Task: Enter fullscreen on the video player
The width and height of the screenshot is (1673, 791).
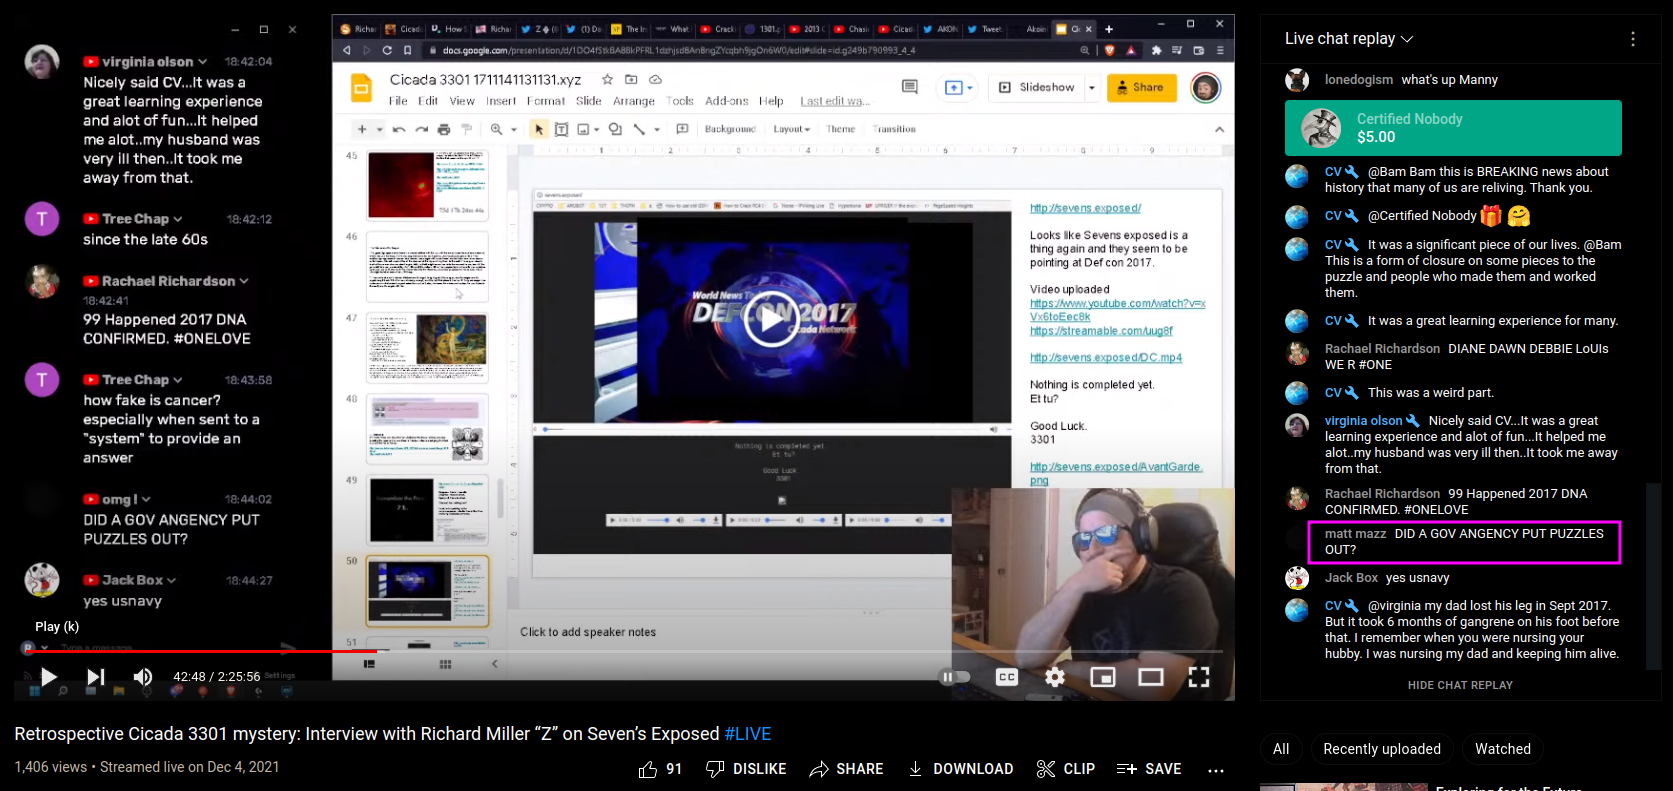Action: (1199, 677)
